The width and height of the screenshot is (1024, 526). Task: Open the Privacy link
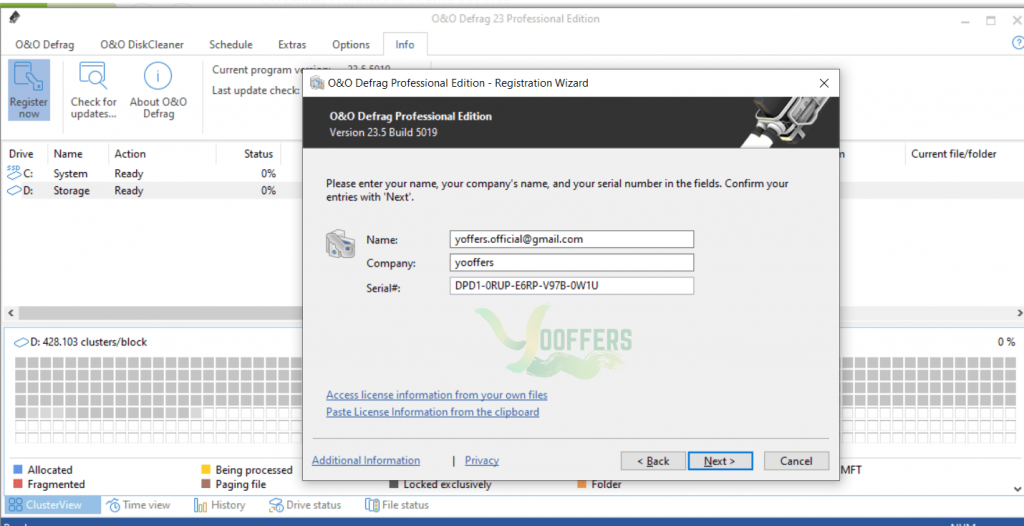(x=481, y=460)
